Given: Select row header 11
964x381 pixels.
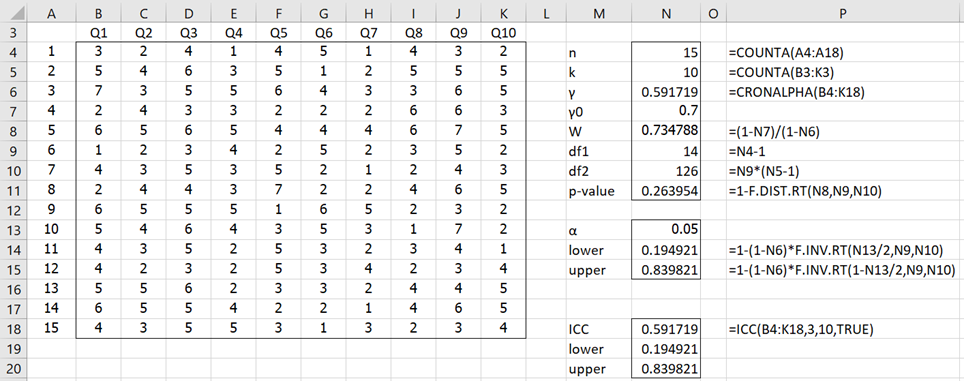Looking at the screenshot, I should 14,193.
